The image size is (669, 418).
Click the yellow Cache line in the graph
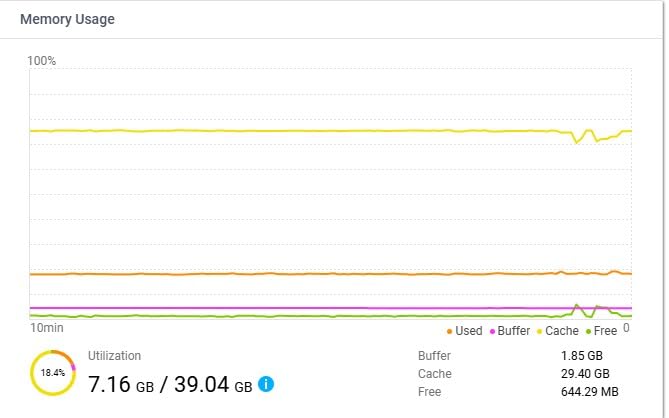pyautogui.click(x=299, y=131)
